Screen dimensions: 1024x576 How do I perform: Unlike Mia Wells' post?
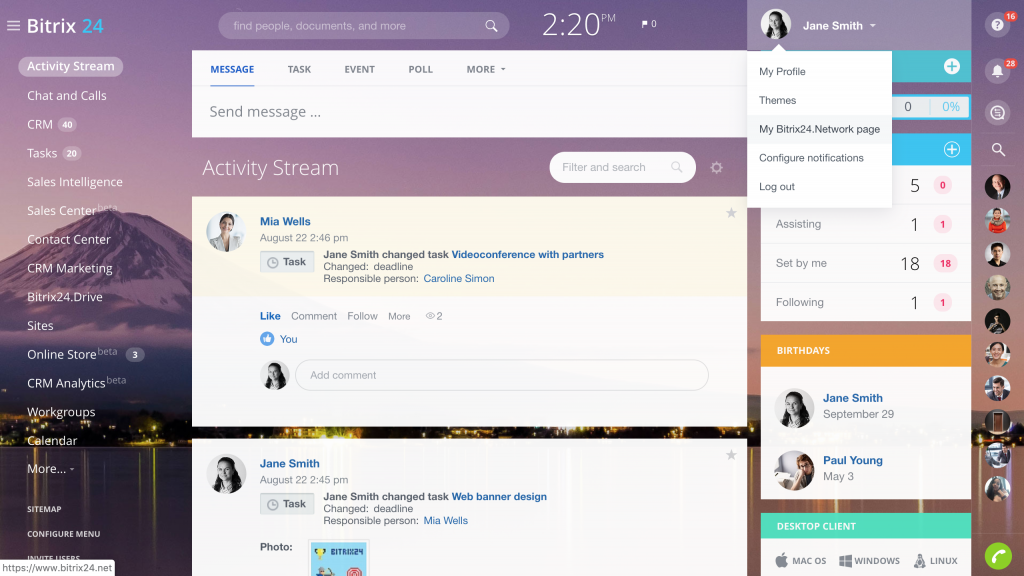click(x=270, y=315)
